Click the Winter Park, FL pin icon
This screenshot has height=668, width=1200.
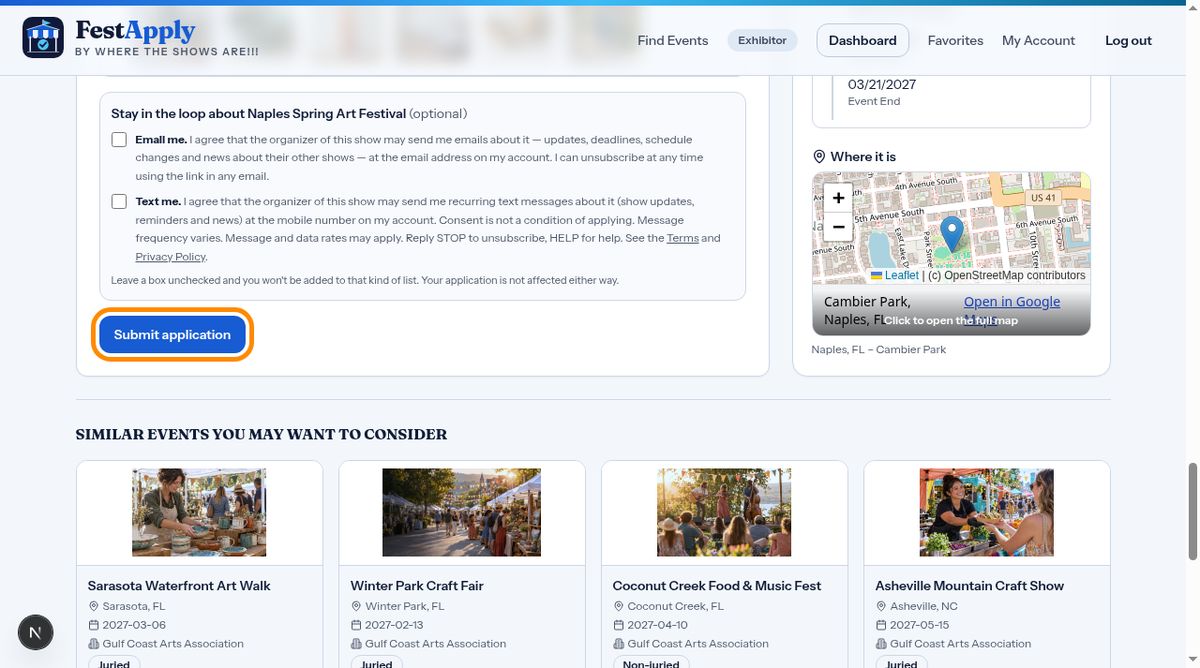point(357,606)
